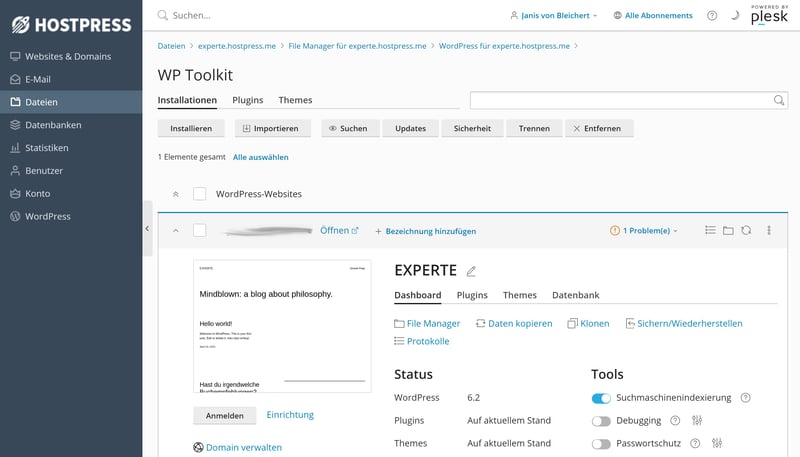Collapse the EXPERTE installation row

[176, 231]
